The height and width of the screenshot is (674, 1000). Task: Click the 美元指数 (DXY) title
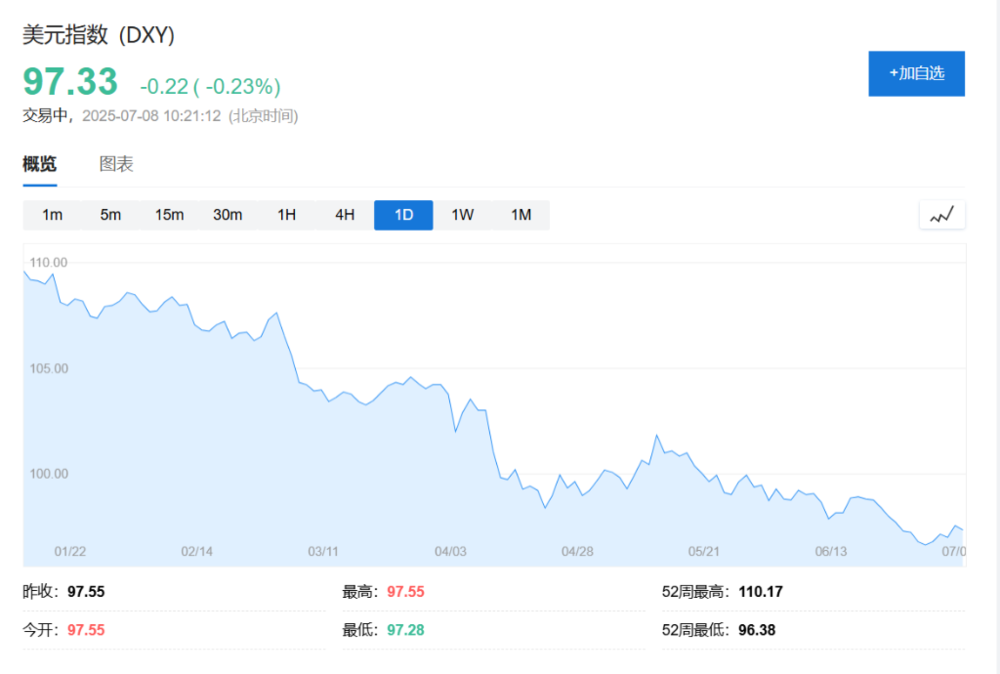click(x=99, y=35)
